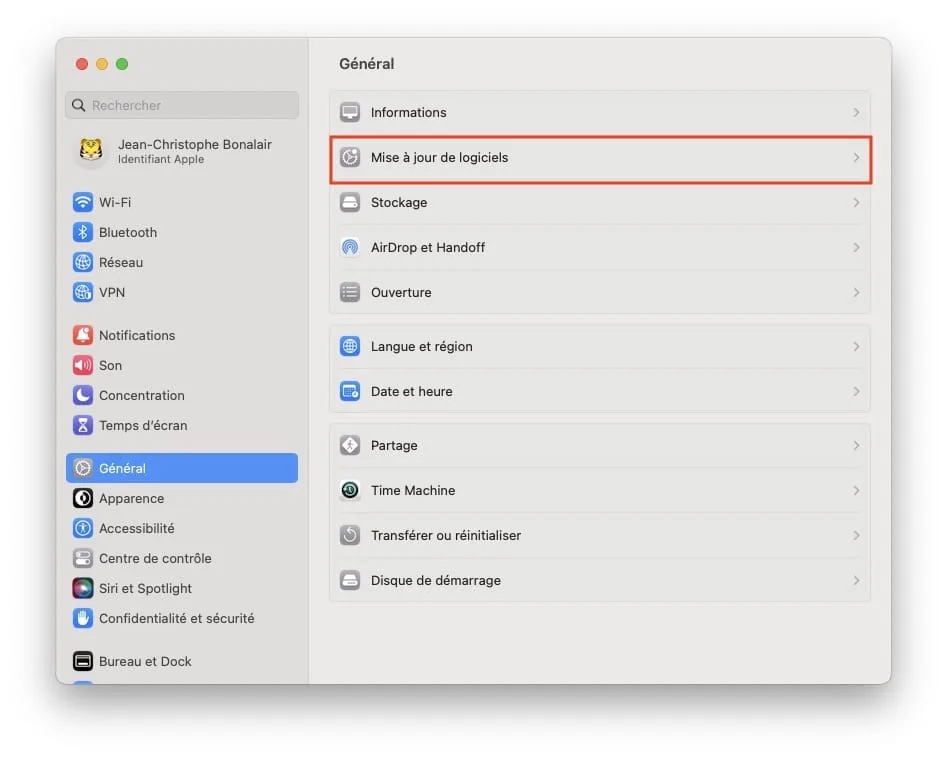Viewport: 947px width, 758px height.
Task: Click the Rechercher search field
Action: [181, 105]
